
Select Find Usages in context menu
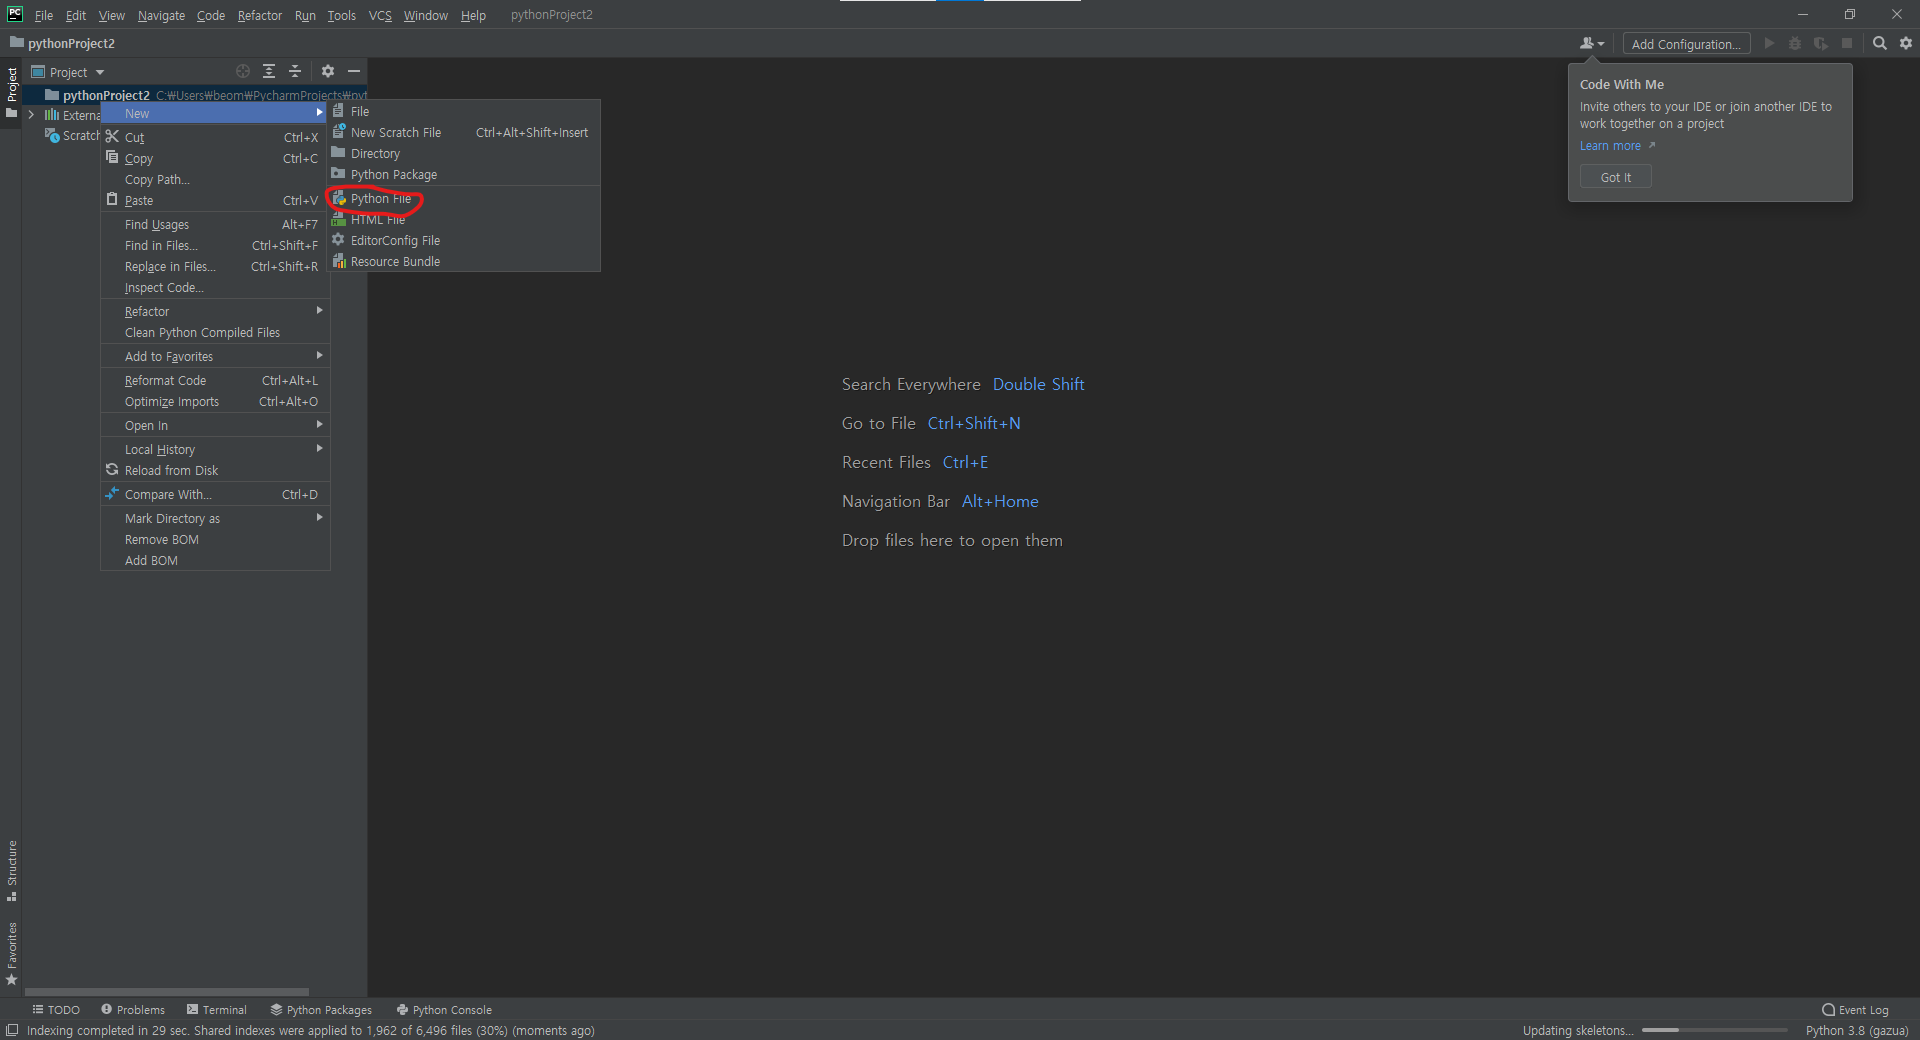pos(215,224)
